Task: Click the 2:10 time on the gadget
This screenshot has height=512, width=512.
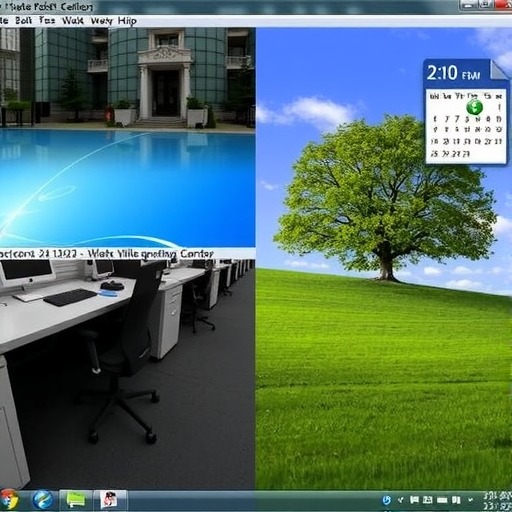Action: [442, 73]
